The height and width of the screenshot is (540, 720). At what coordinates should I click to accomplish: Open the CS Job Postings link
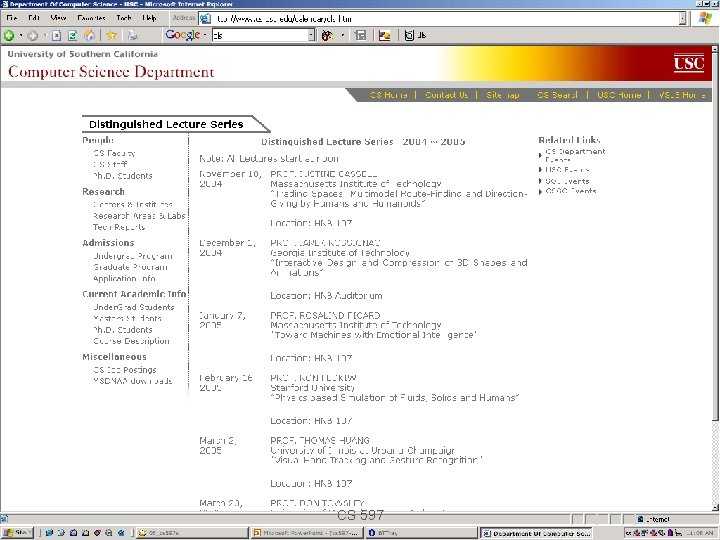point(125,370)
